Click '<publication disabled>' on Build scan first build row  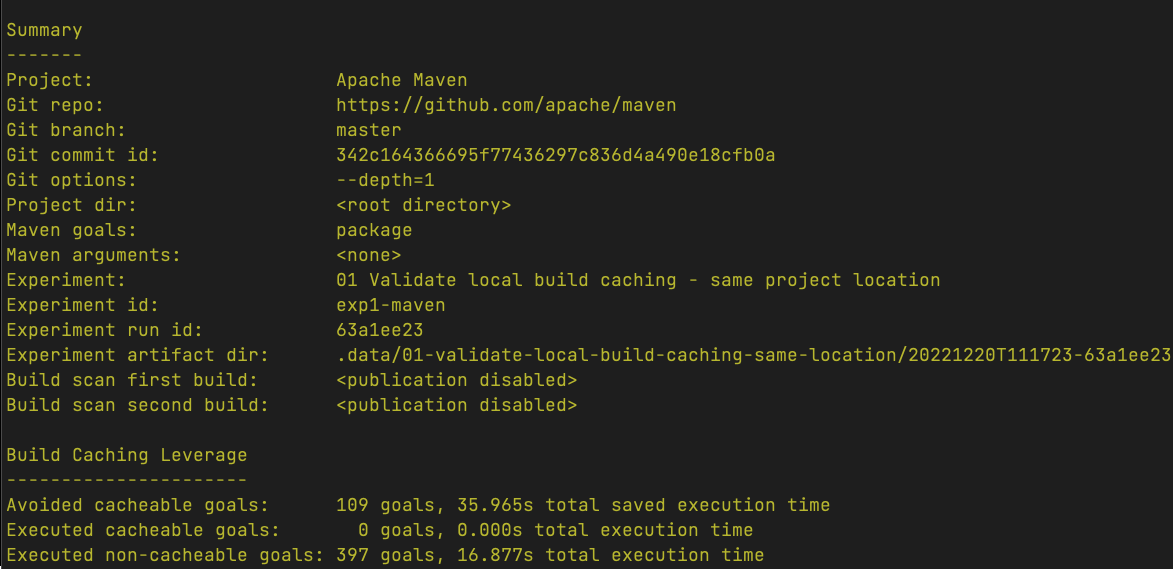click(x=457, y=380)
